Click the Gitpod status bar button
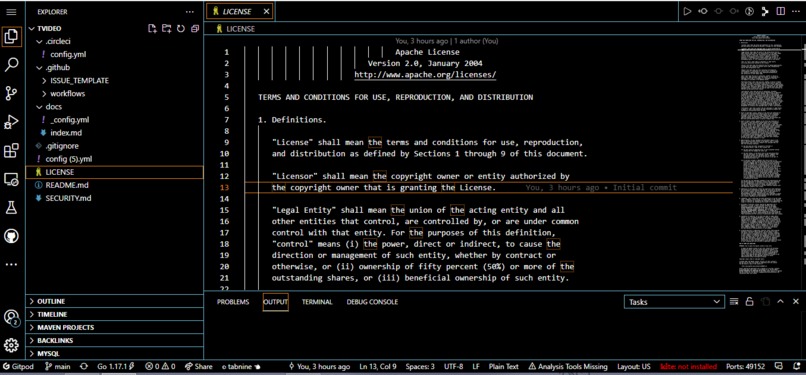The height and width of the screenshot is (375, 806). [20, 367]
